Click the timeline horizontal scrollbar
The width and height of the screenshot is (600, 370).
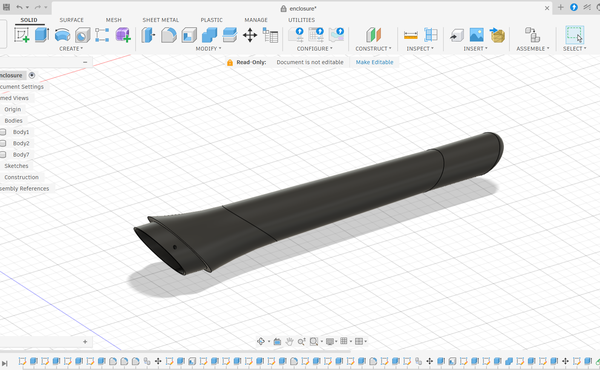point(175,351)
